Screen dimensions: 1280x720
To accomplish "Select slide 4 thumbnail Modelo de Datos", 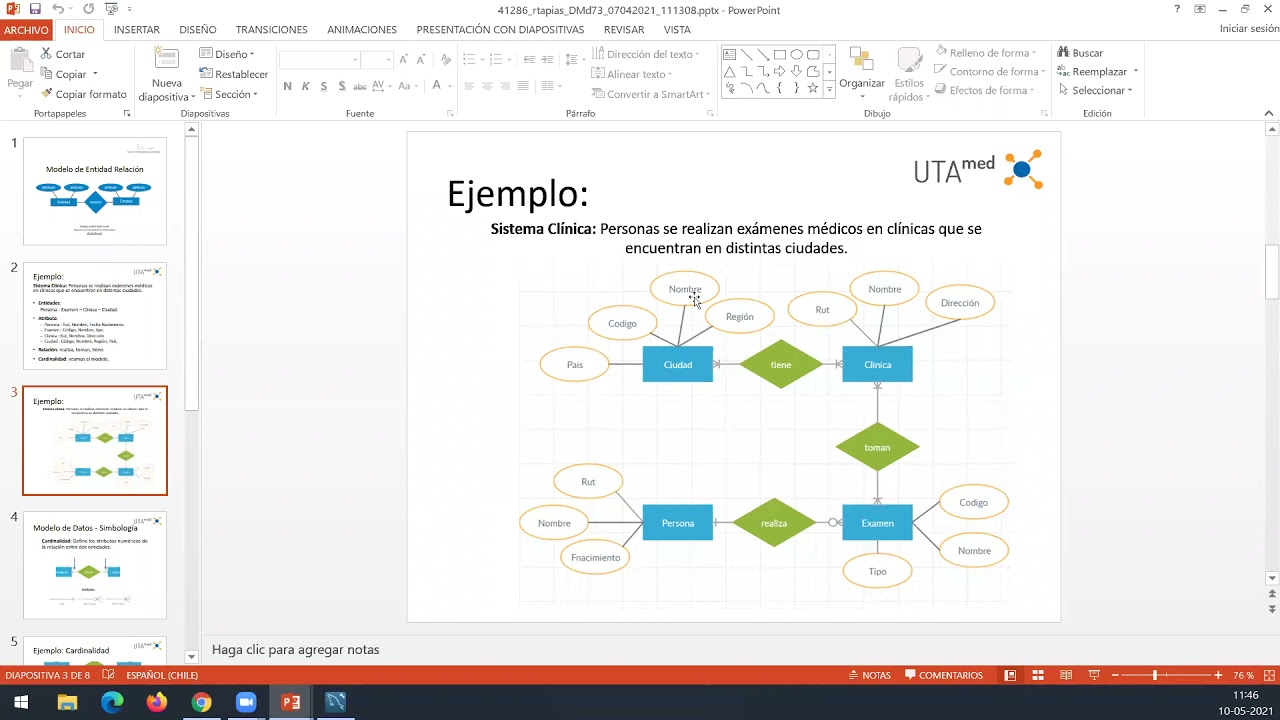I will tap(95, 565).
